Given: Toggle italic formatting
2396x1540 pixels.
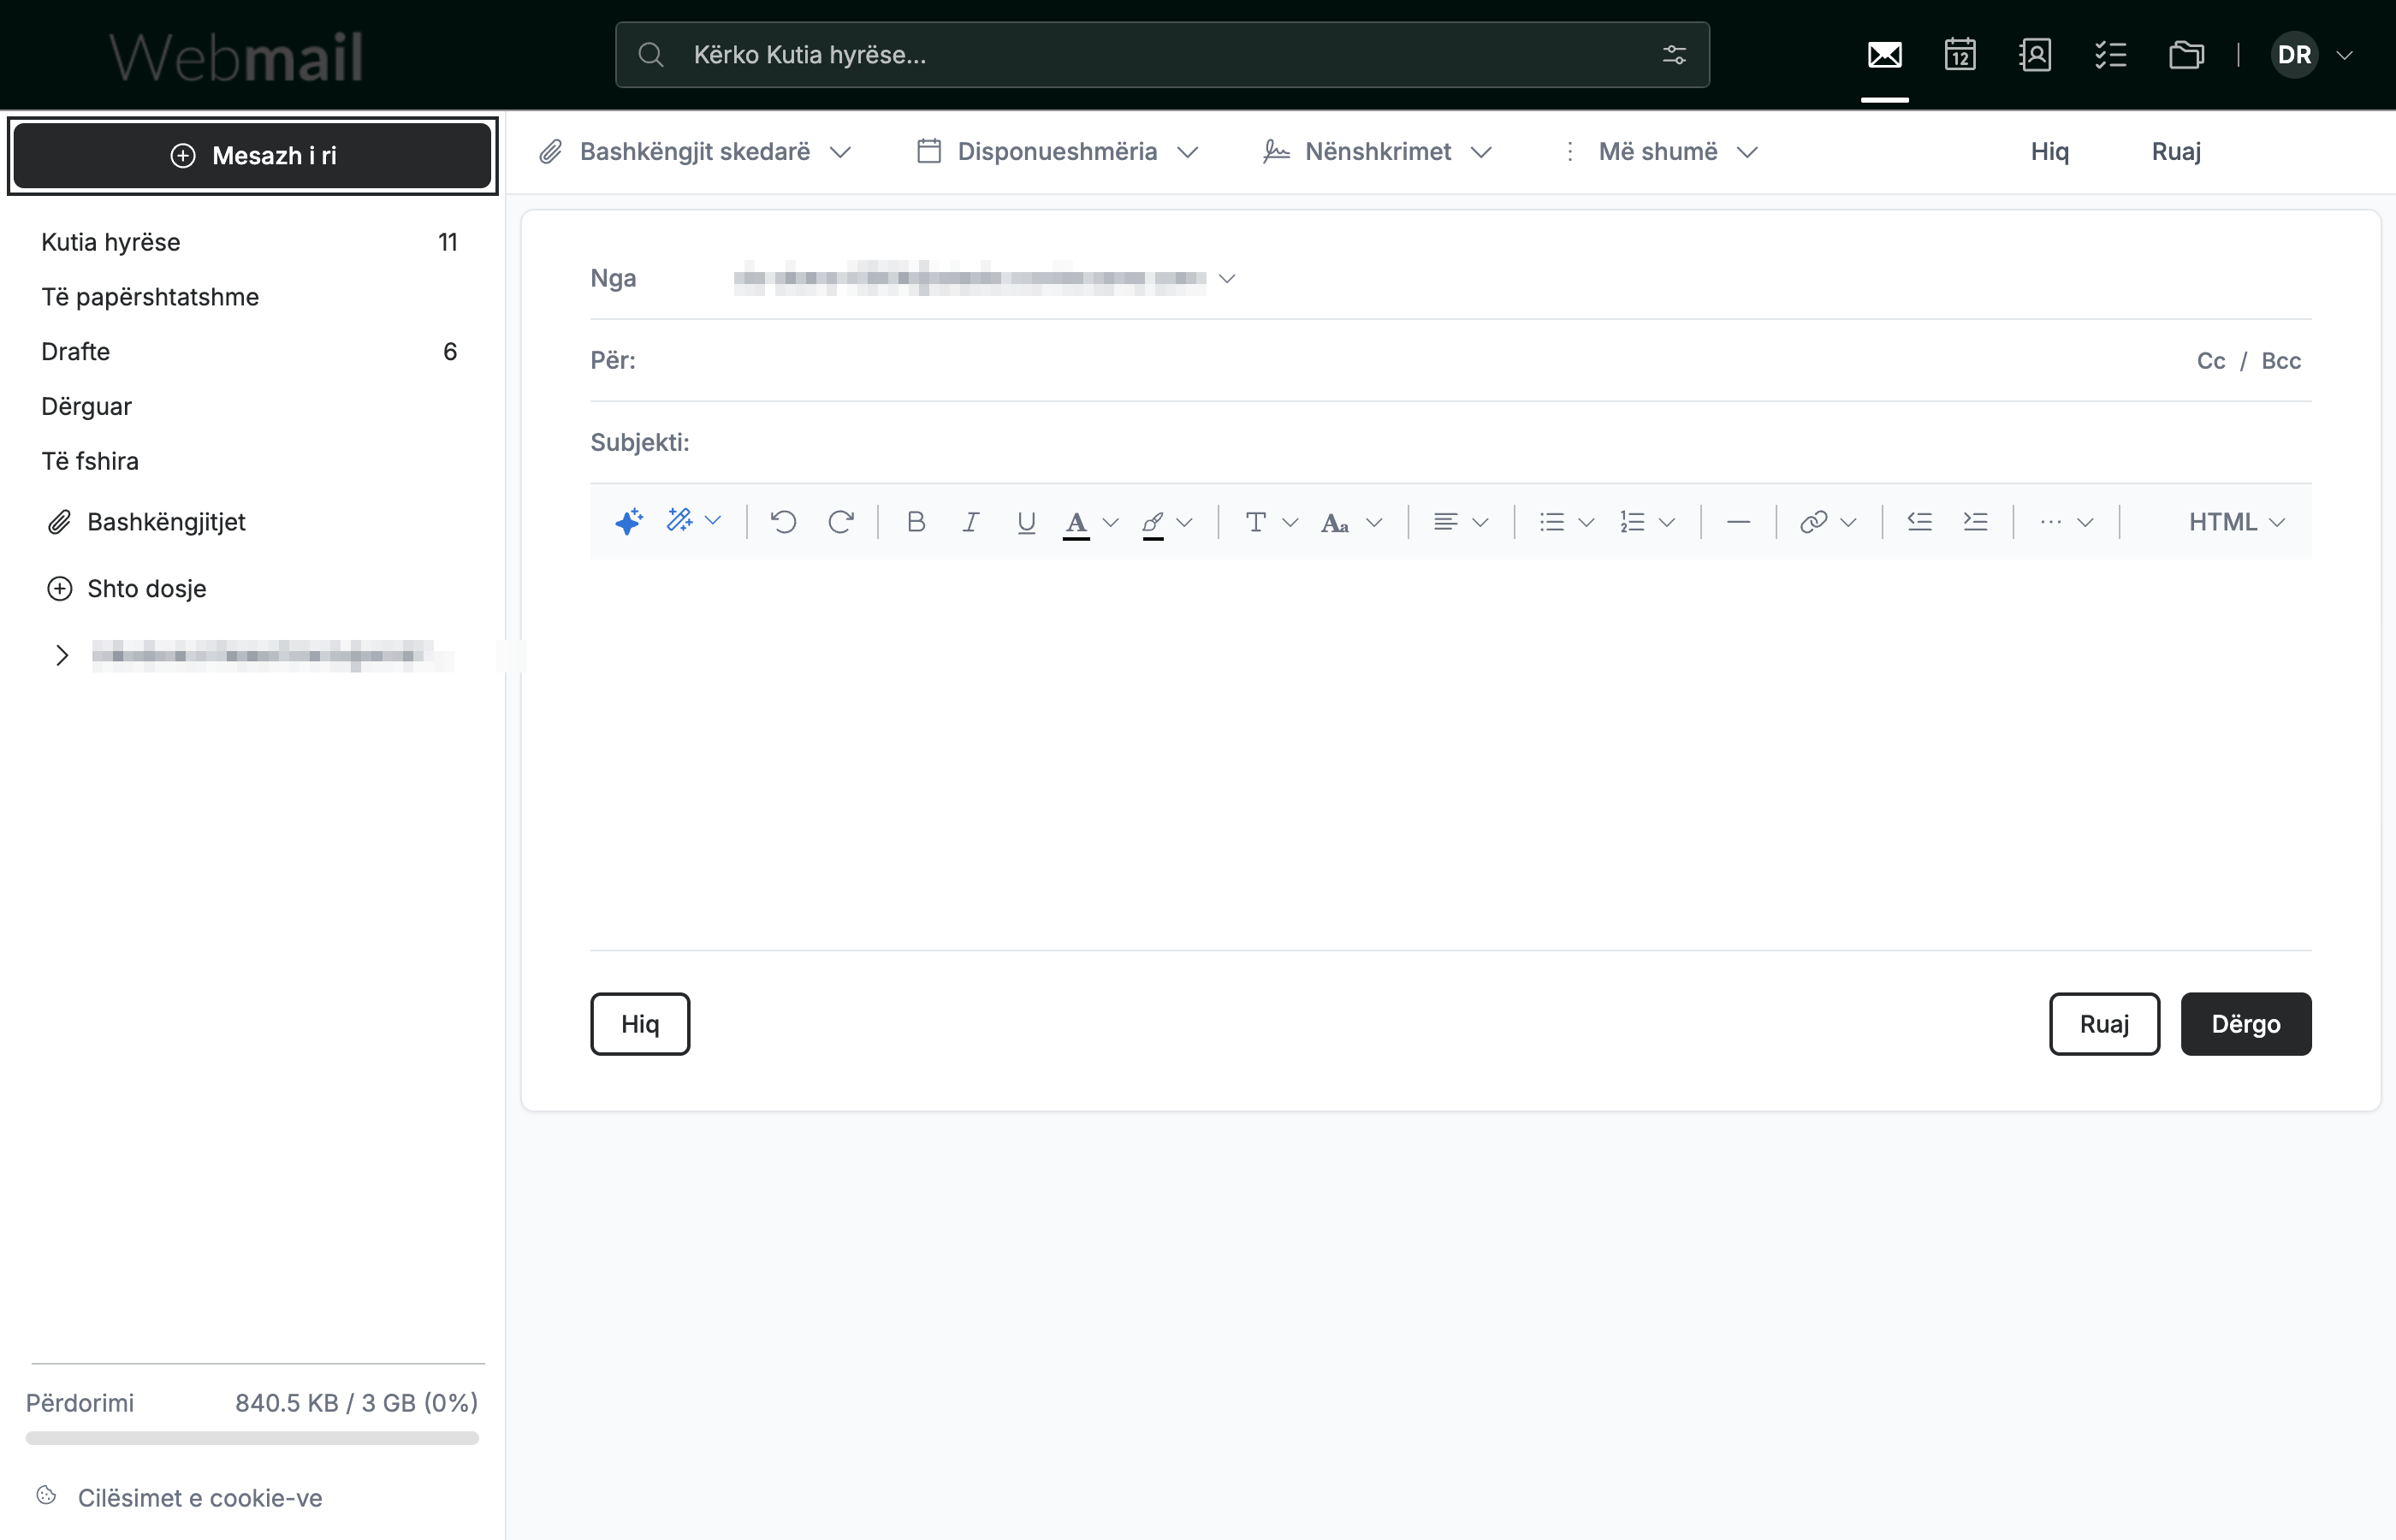Looking at the screenshot, I should pyautogui.click(x=970, y=521).
